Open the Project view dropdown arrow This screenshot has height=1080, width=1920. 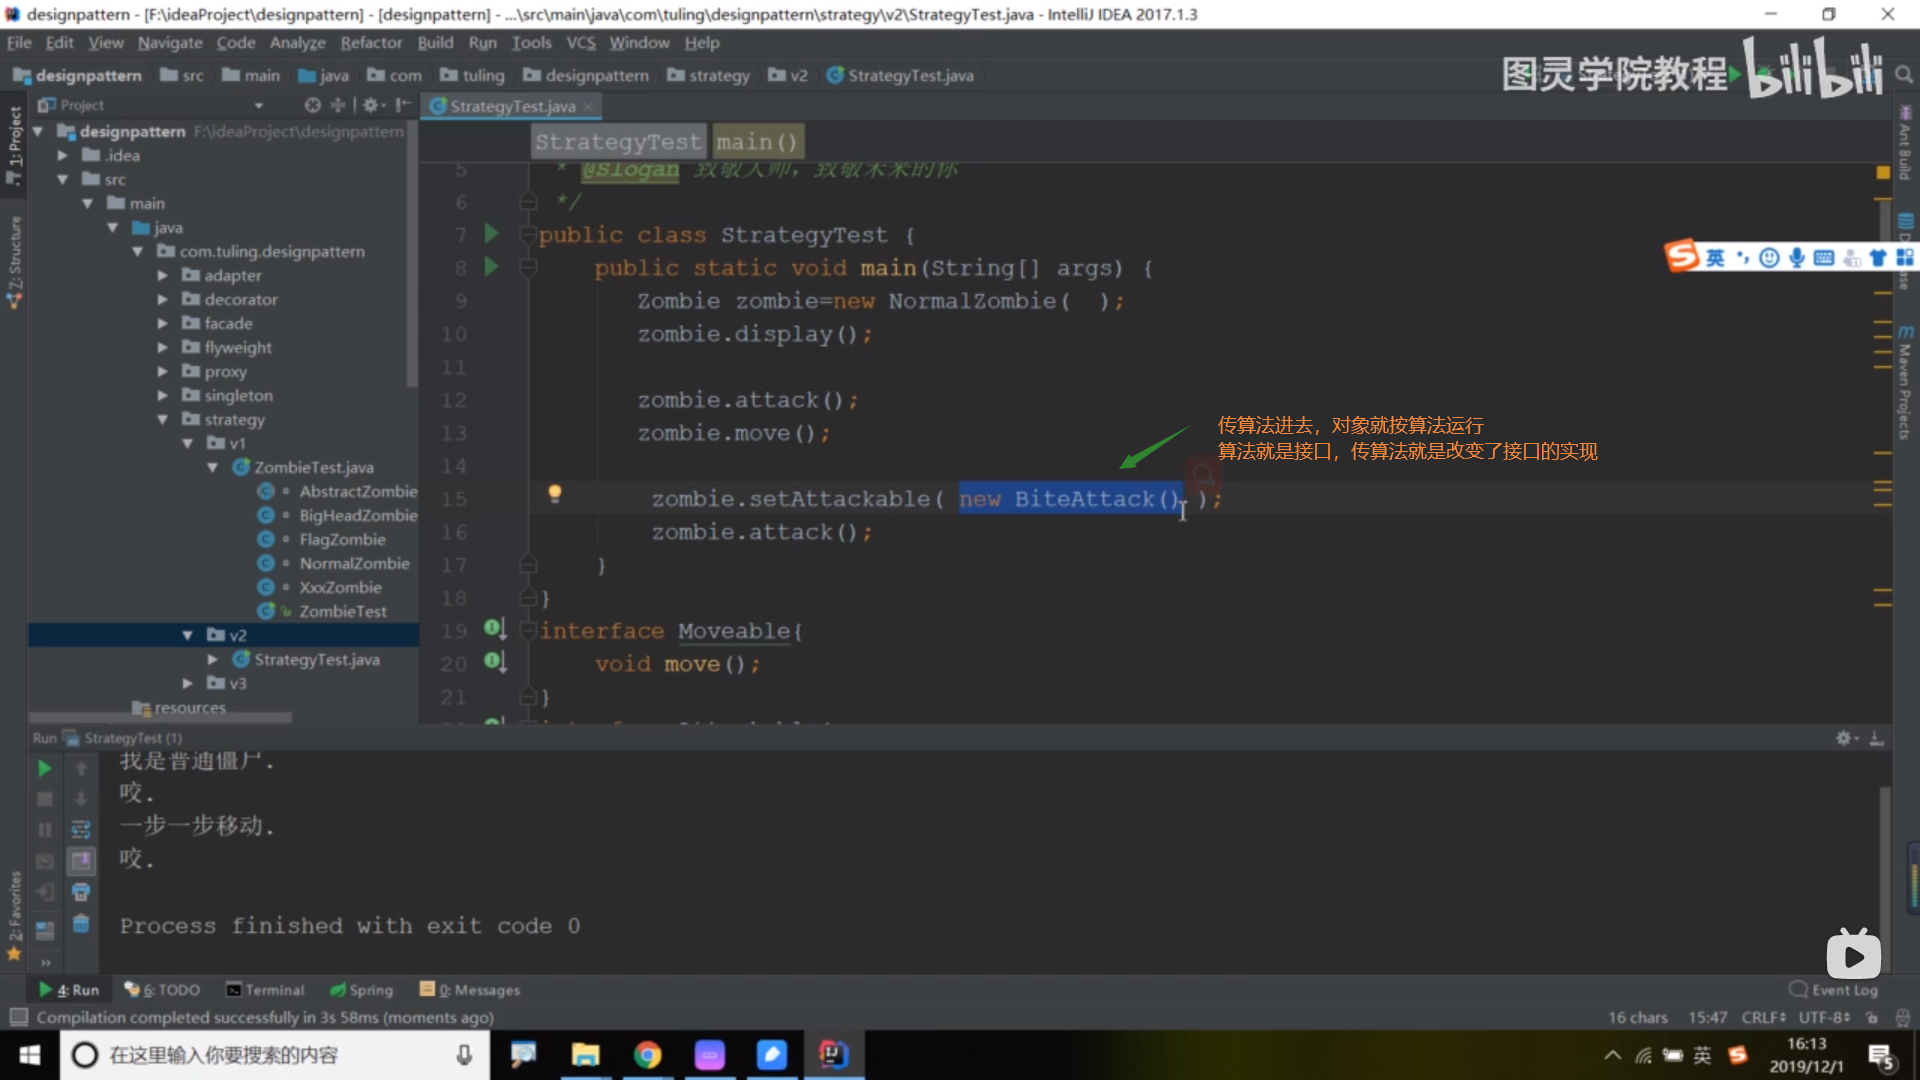(x=259, y=105)
